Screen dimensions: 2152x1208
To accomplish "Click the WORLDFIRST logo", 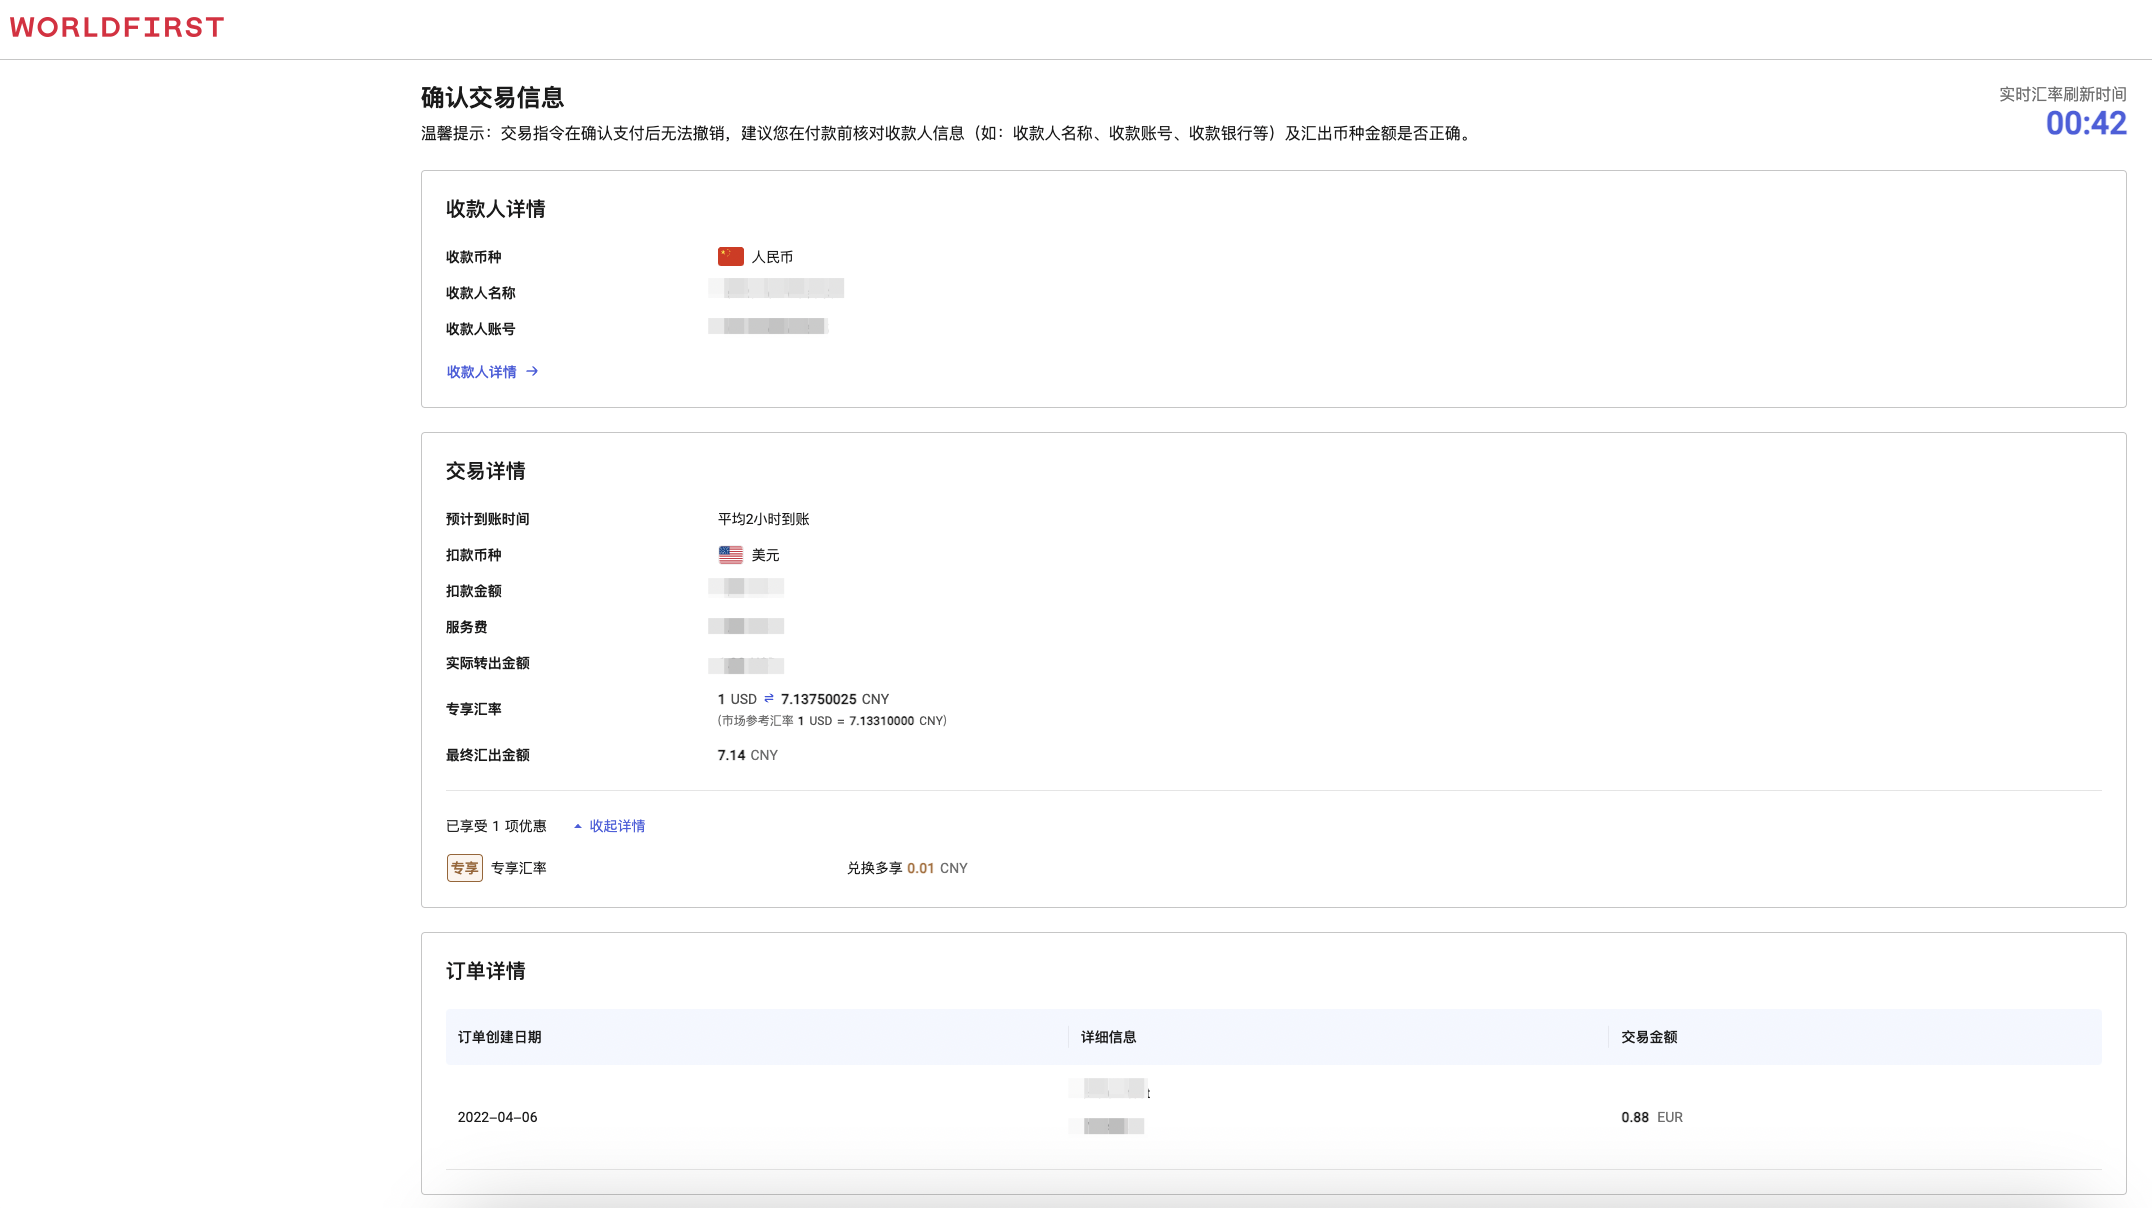I will click(116, 27).
